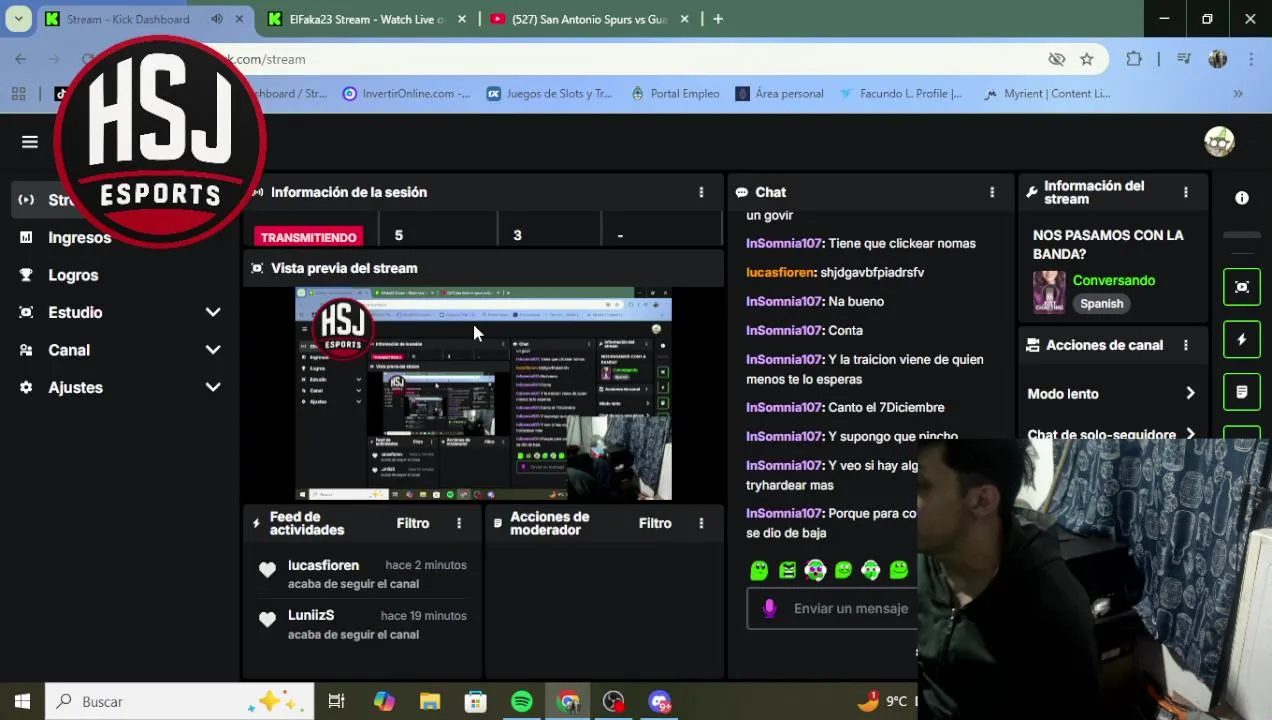This screenshot has width=1272, height=720.
Task: Open Chat de solo-seguidores settings
Action: pyautogui.click(x=1111, y=434)
